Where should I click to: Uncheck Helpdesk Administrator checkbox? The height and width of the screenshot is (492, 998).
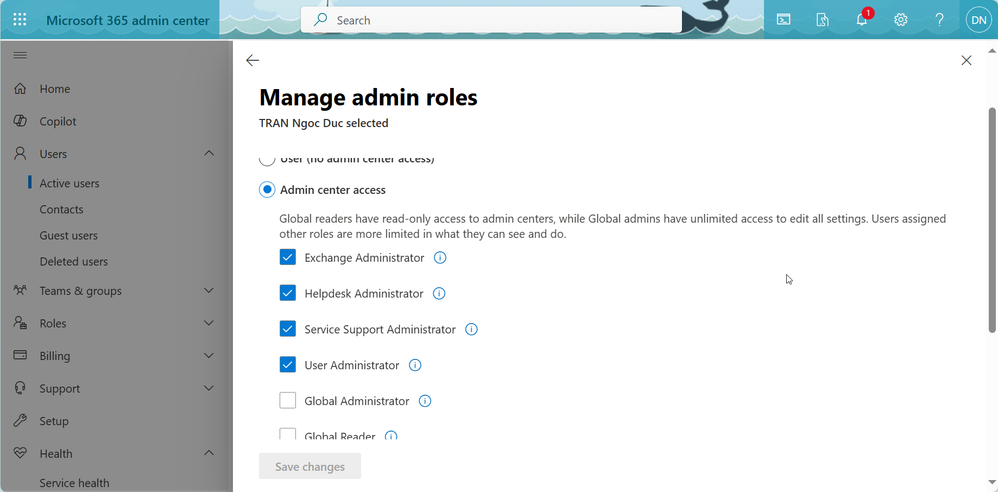tap(288, 293)
